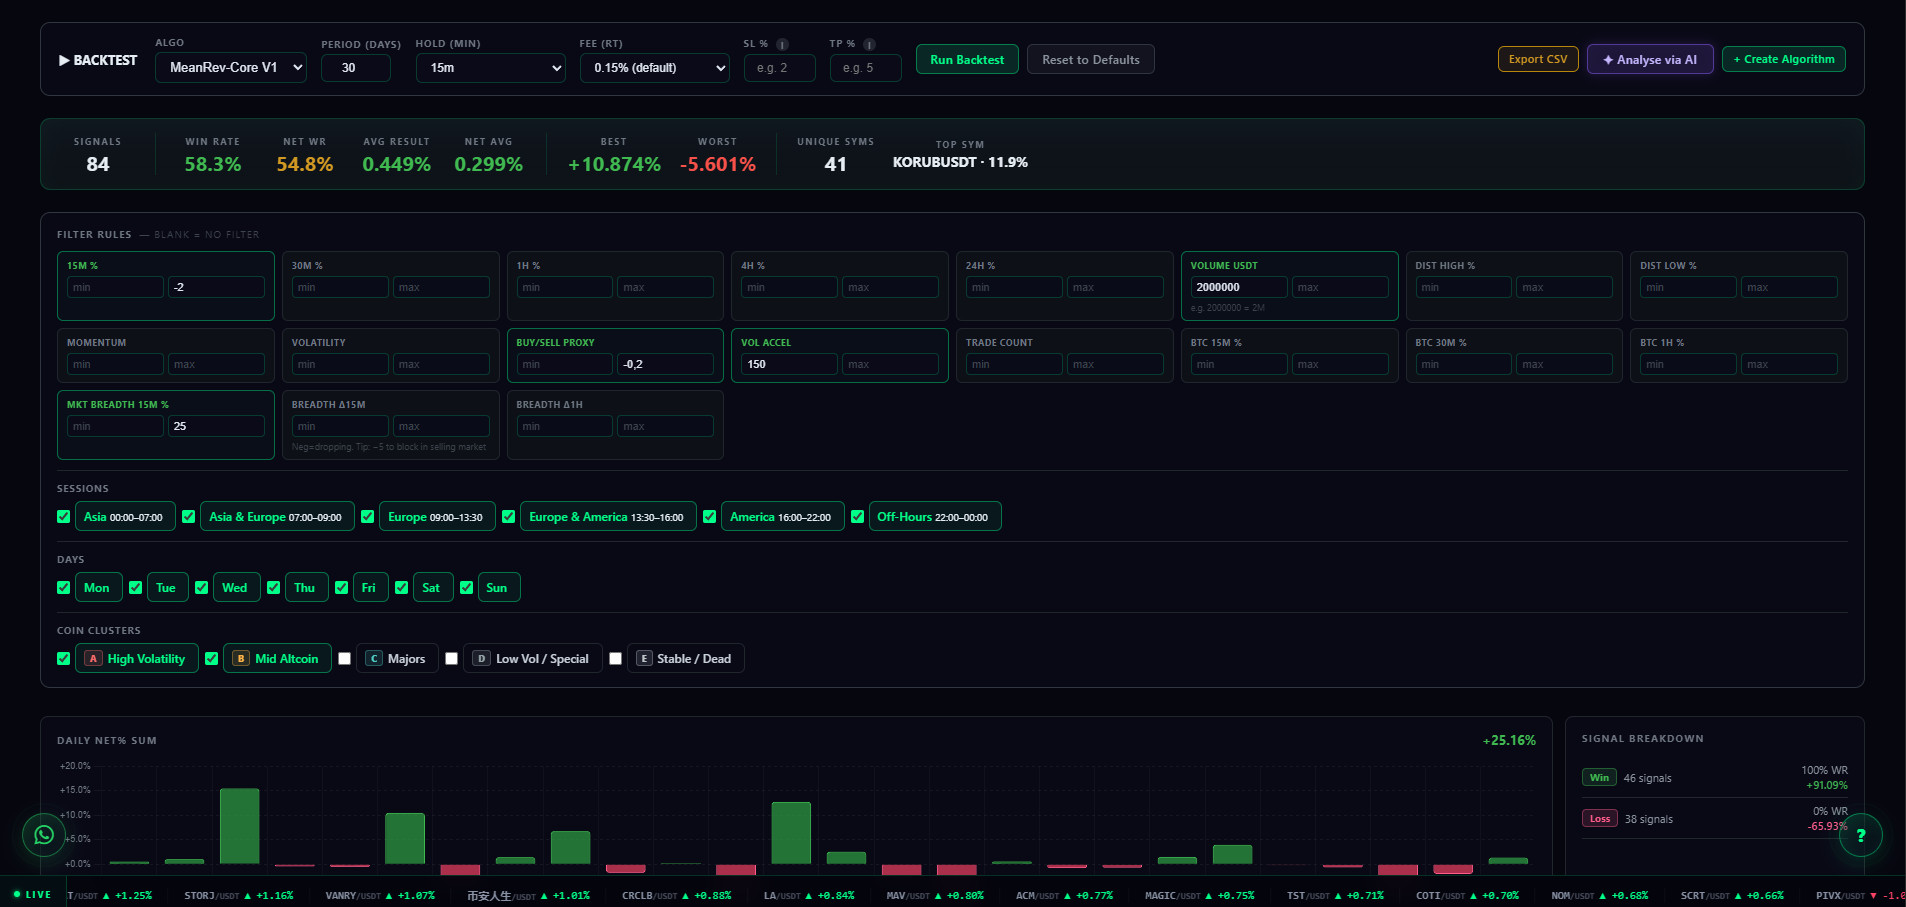Click the TRADE COUNT min field
The image size is (1906, 907).
(1014, 364)
